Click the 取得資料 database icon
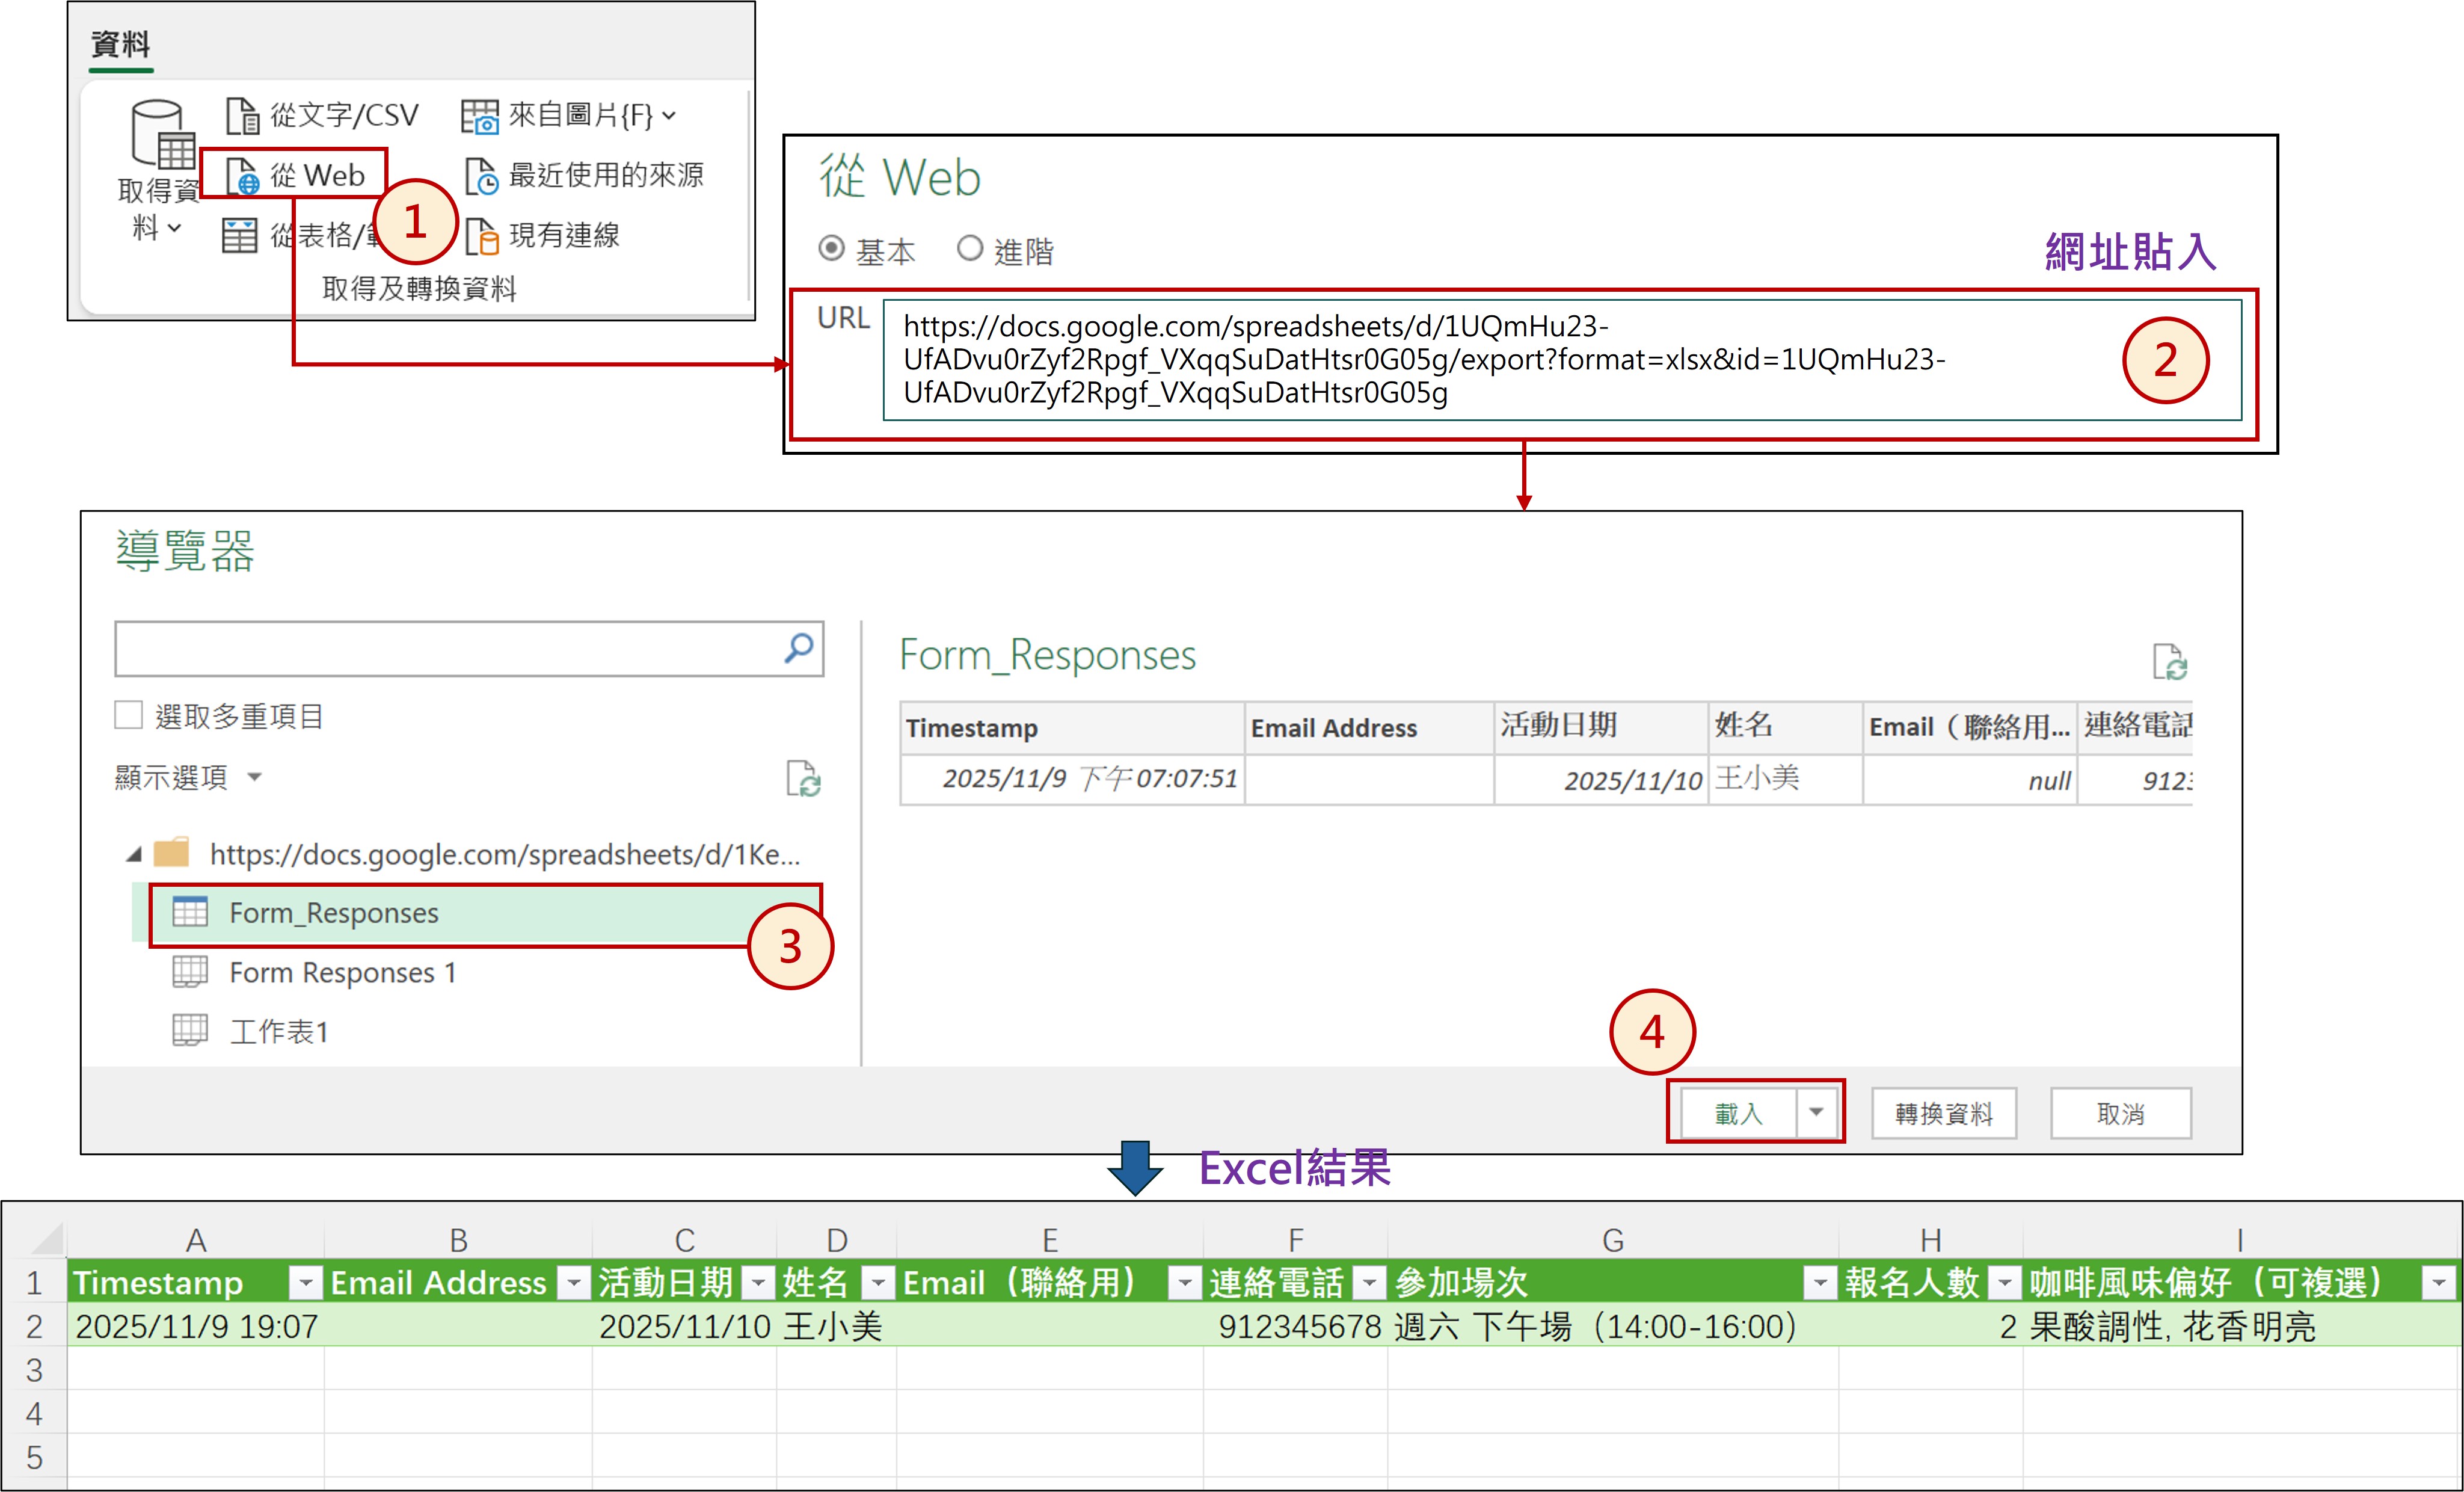The width and height of the screenshot is (2464, 1492). [161, 134]
